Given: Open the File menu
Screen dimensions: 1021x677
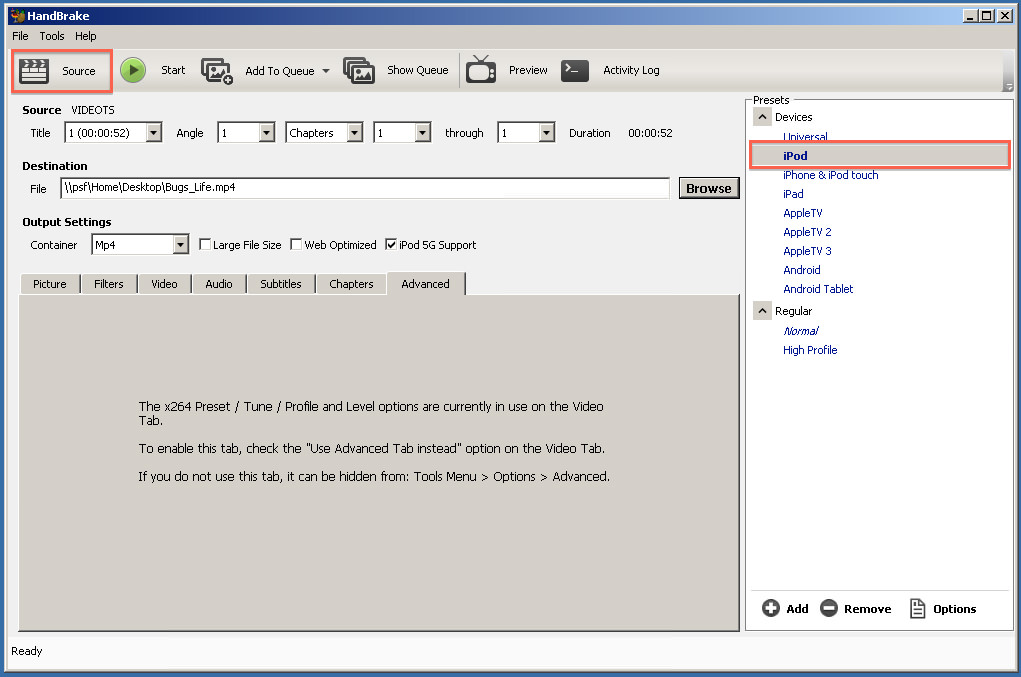Looking at the screenshot, I should tap(20, 36).
